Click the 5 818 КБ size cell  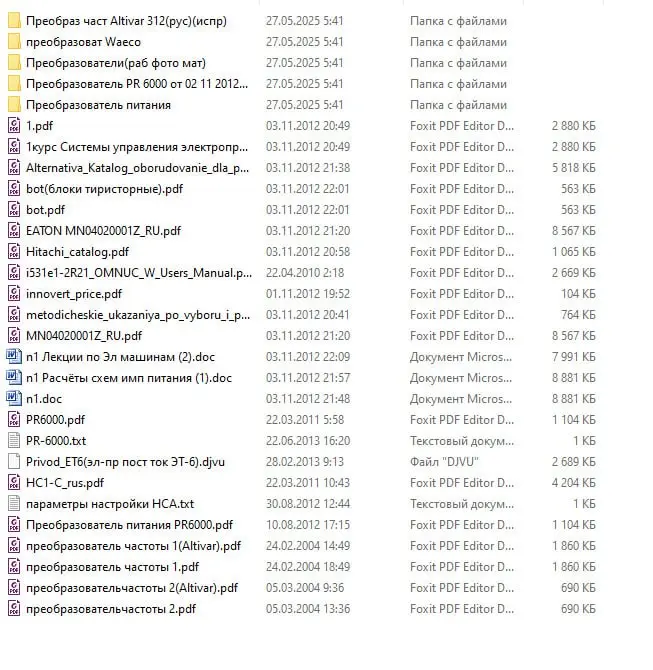[x=574, y=168]
